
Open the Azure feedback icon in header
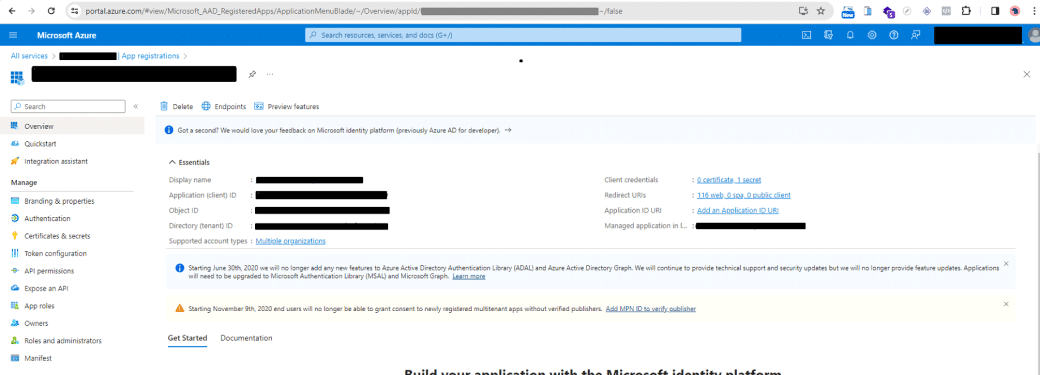click(x=916, y=35)
